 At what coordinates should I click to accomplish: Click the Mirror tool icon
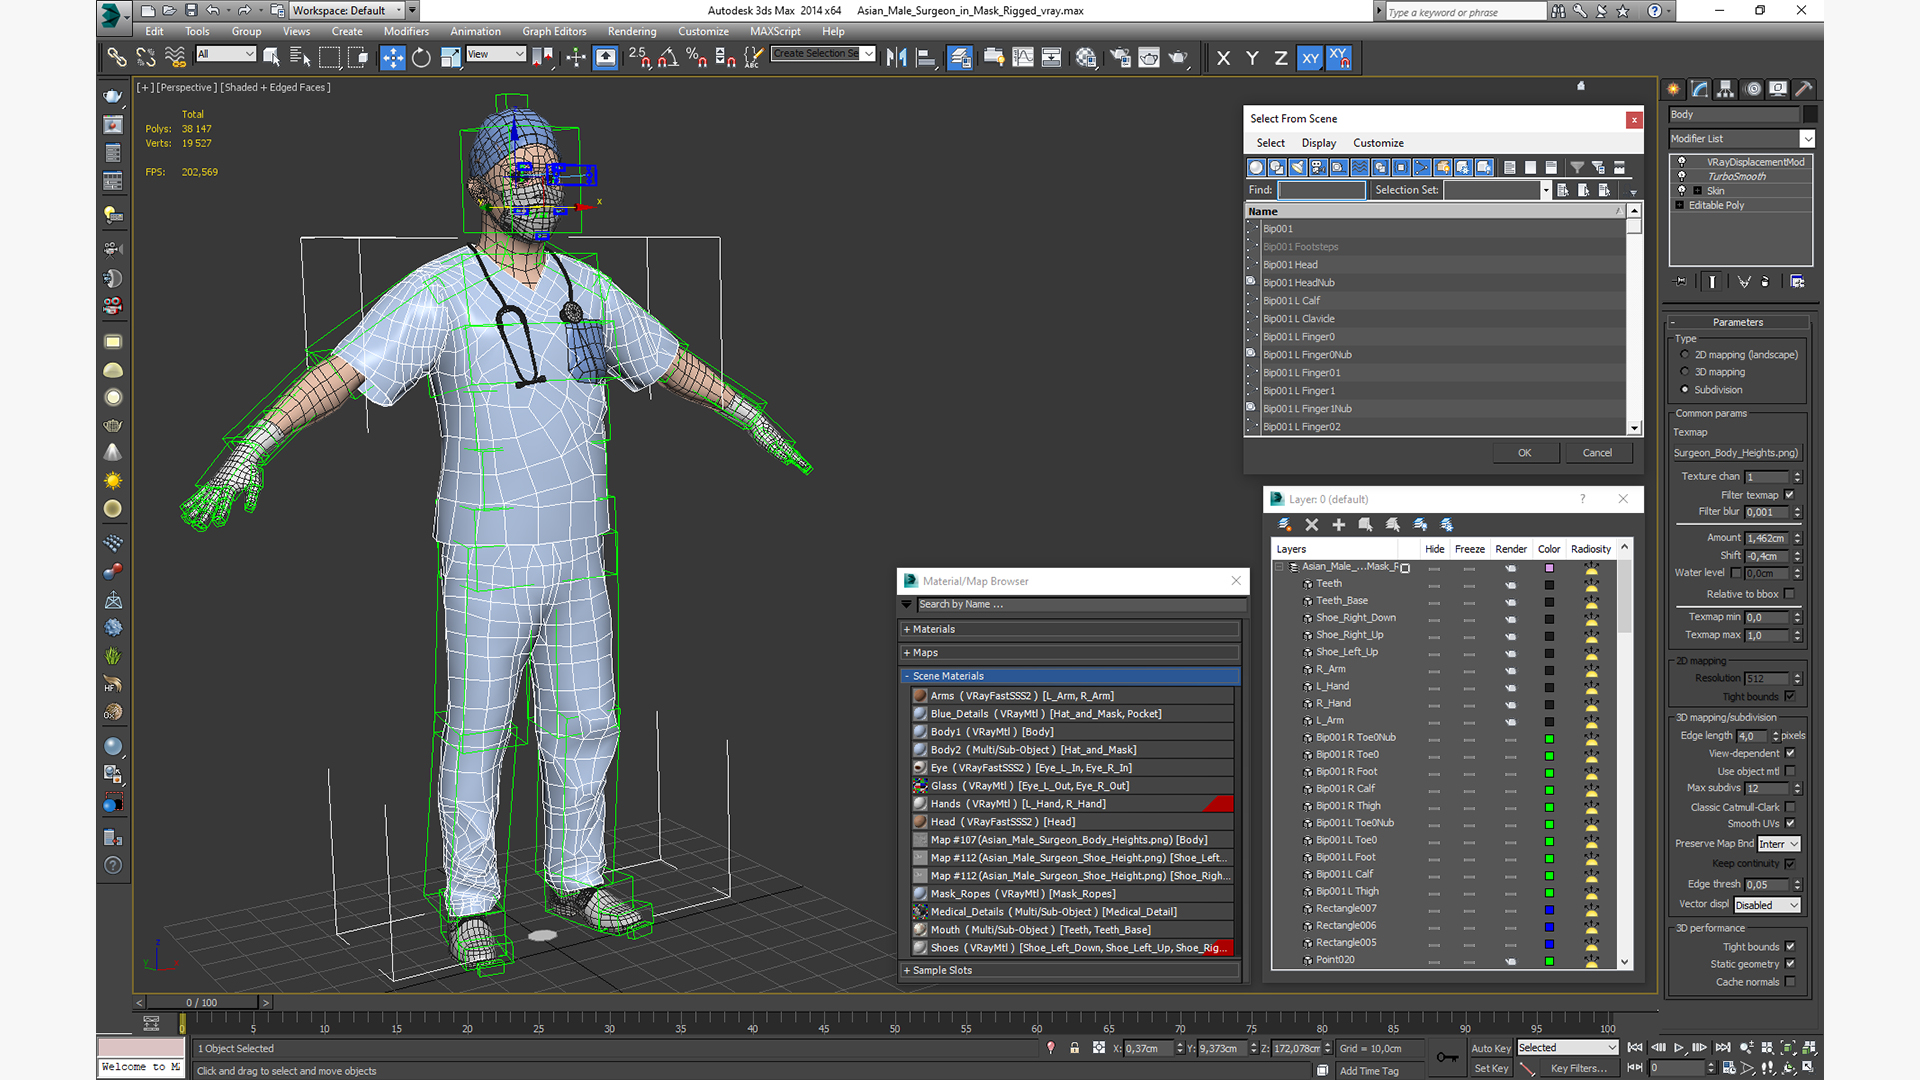896,58
